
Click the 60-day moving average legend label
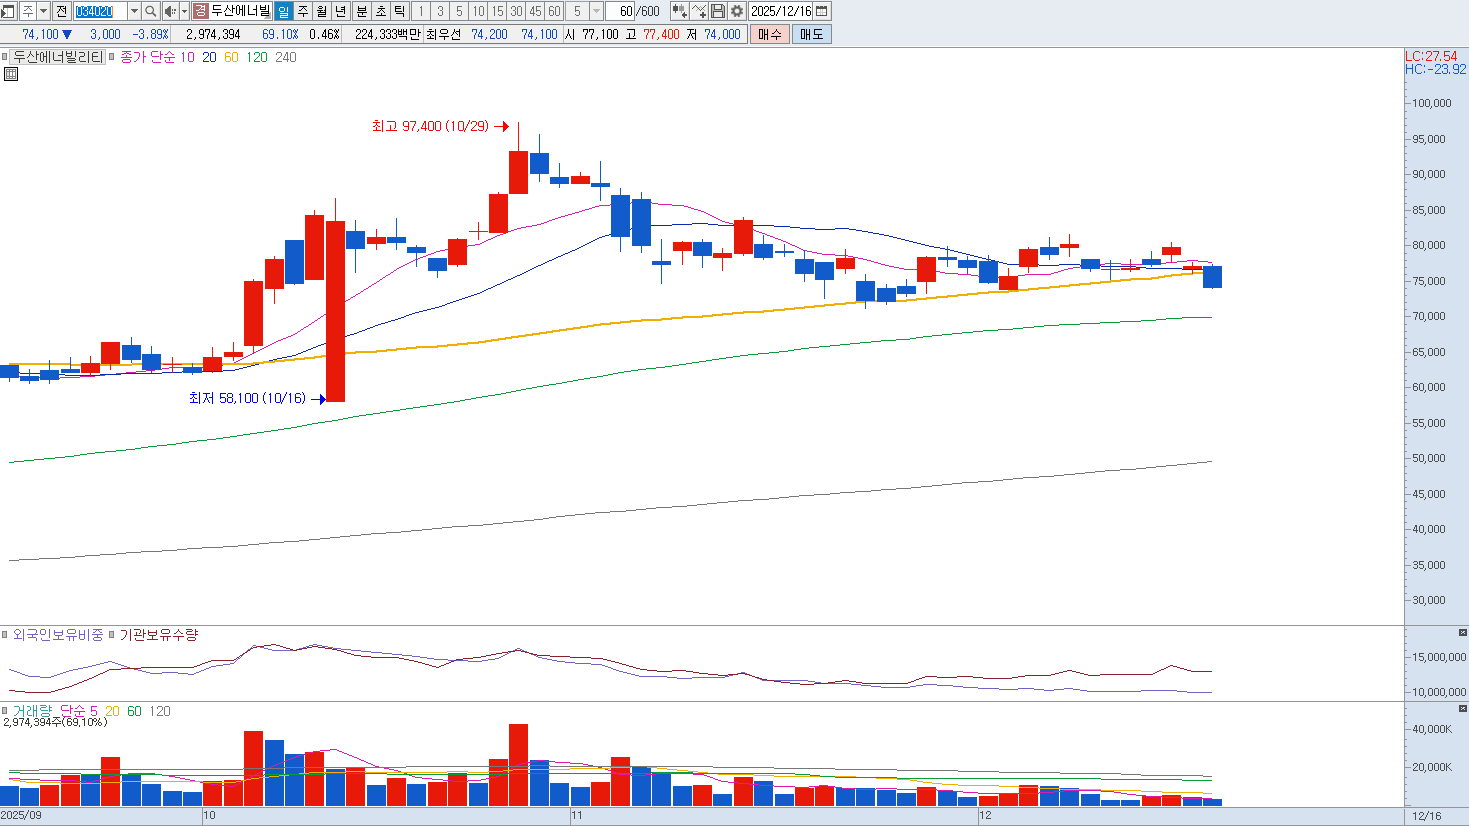pyautogui.click(x=231, y=57)
